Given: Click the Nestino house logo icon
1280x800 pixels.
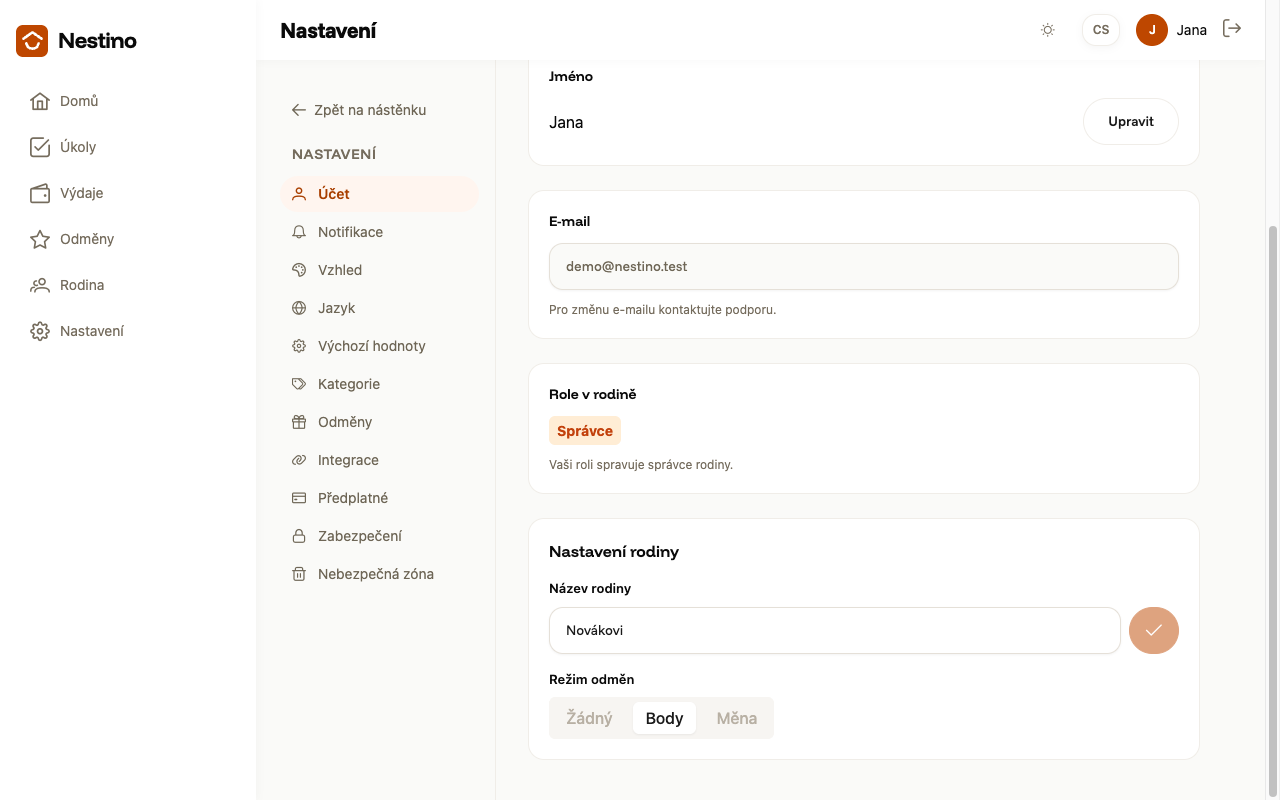Looking at the screenshot, I should tap(32, 41).
